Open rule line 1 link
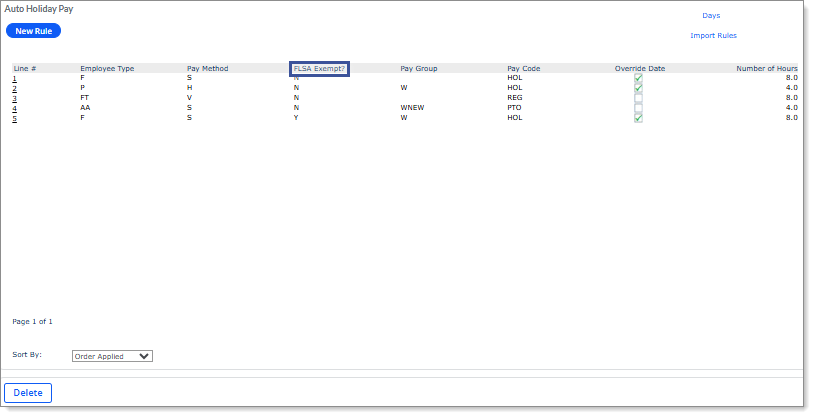The width and height of the screenshot is (814, 417). tap(15, 78)
